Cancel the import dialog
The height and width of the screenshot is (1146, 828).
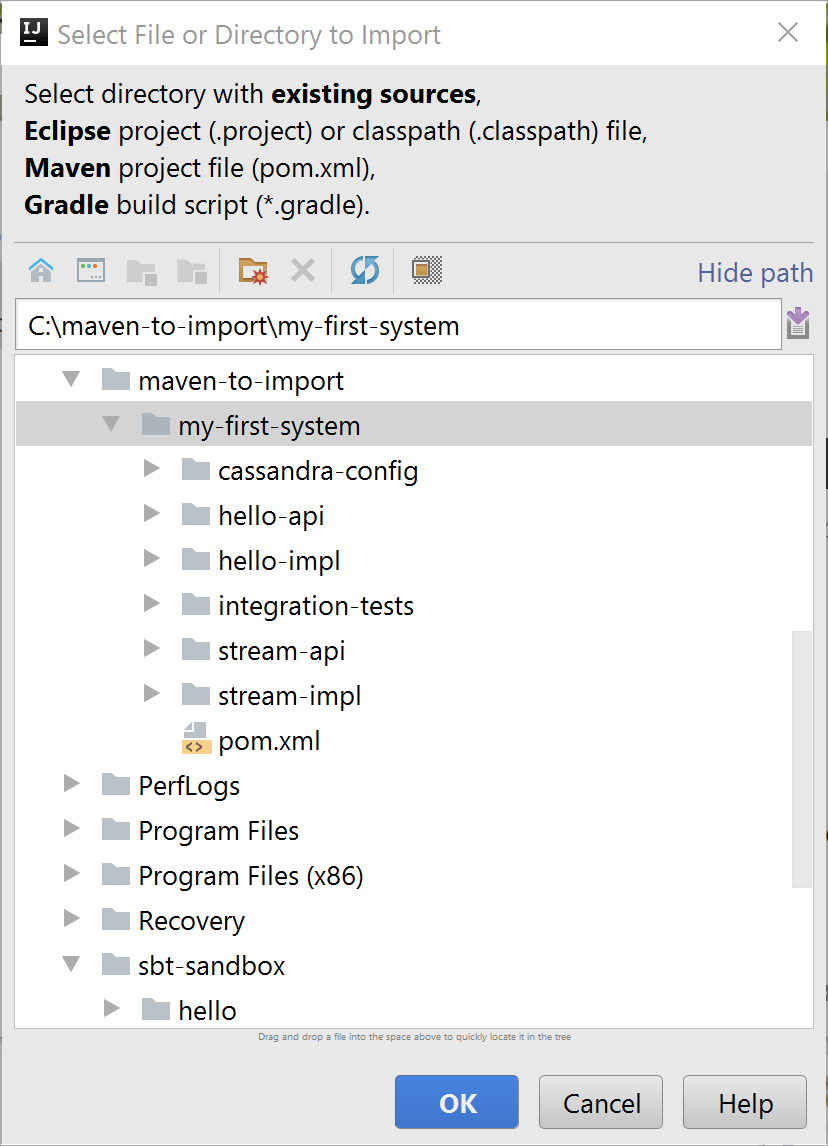tap(600, 1101)
